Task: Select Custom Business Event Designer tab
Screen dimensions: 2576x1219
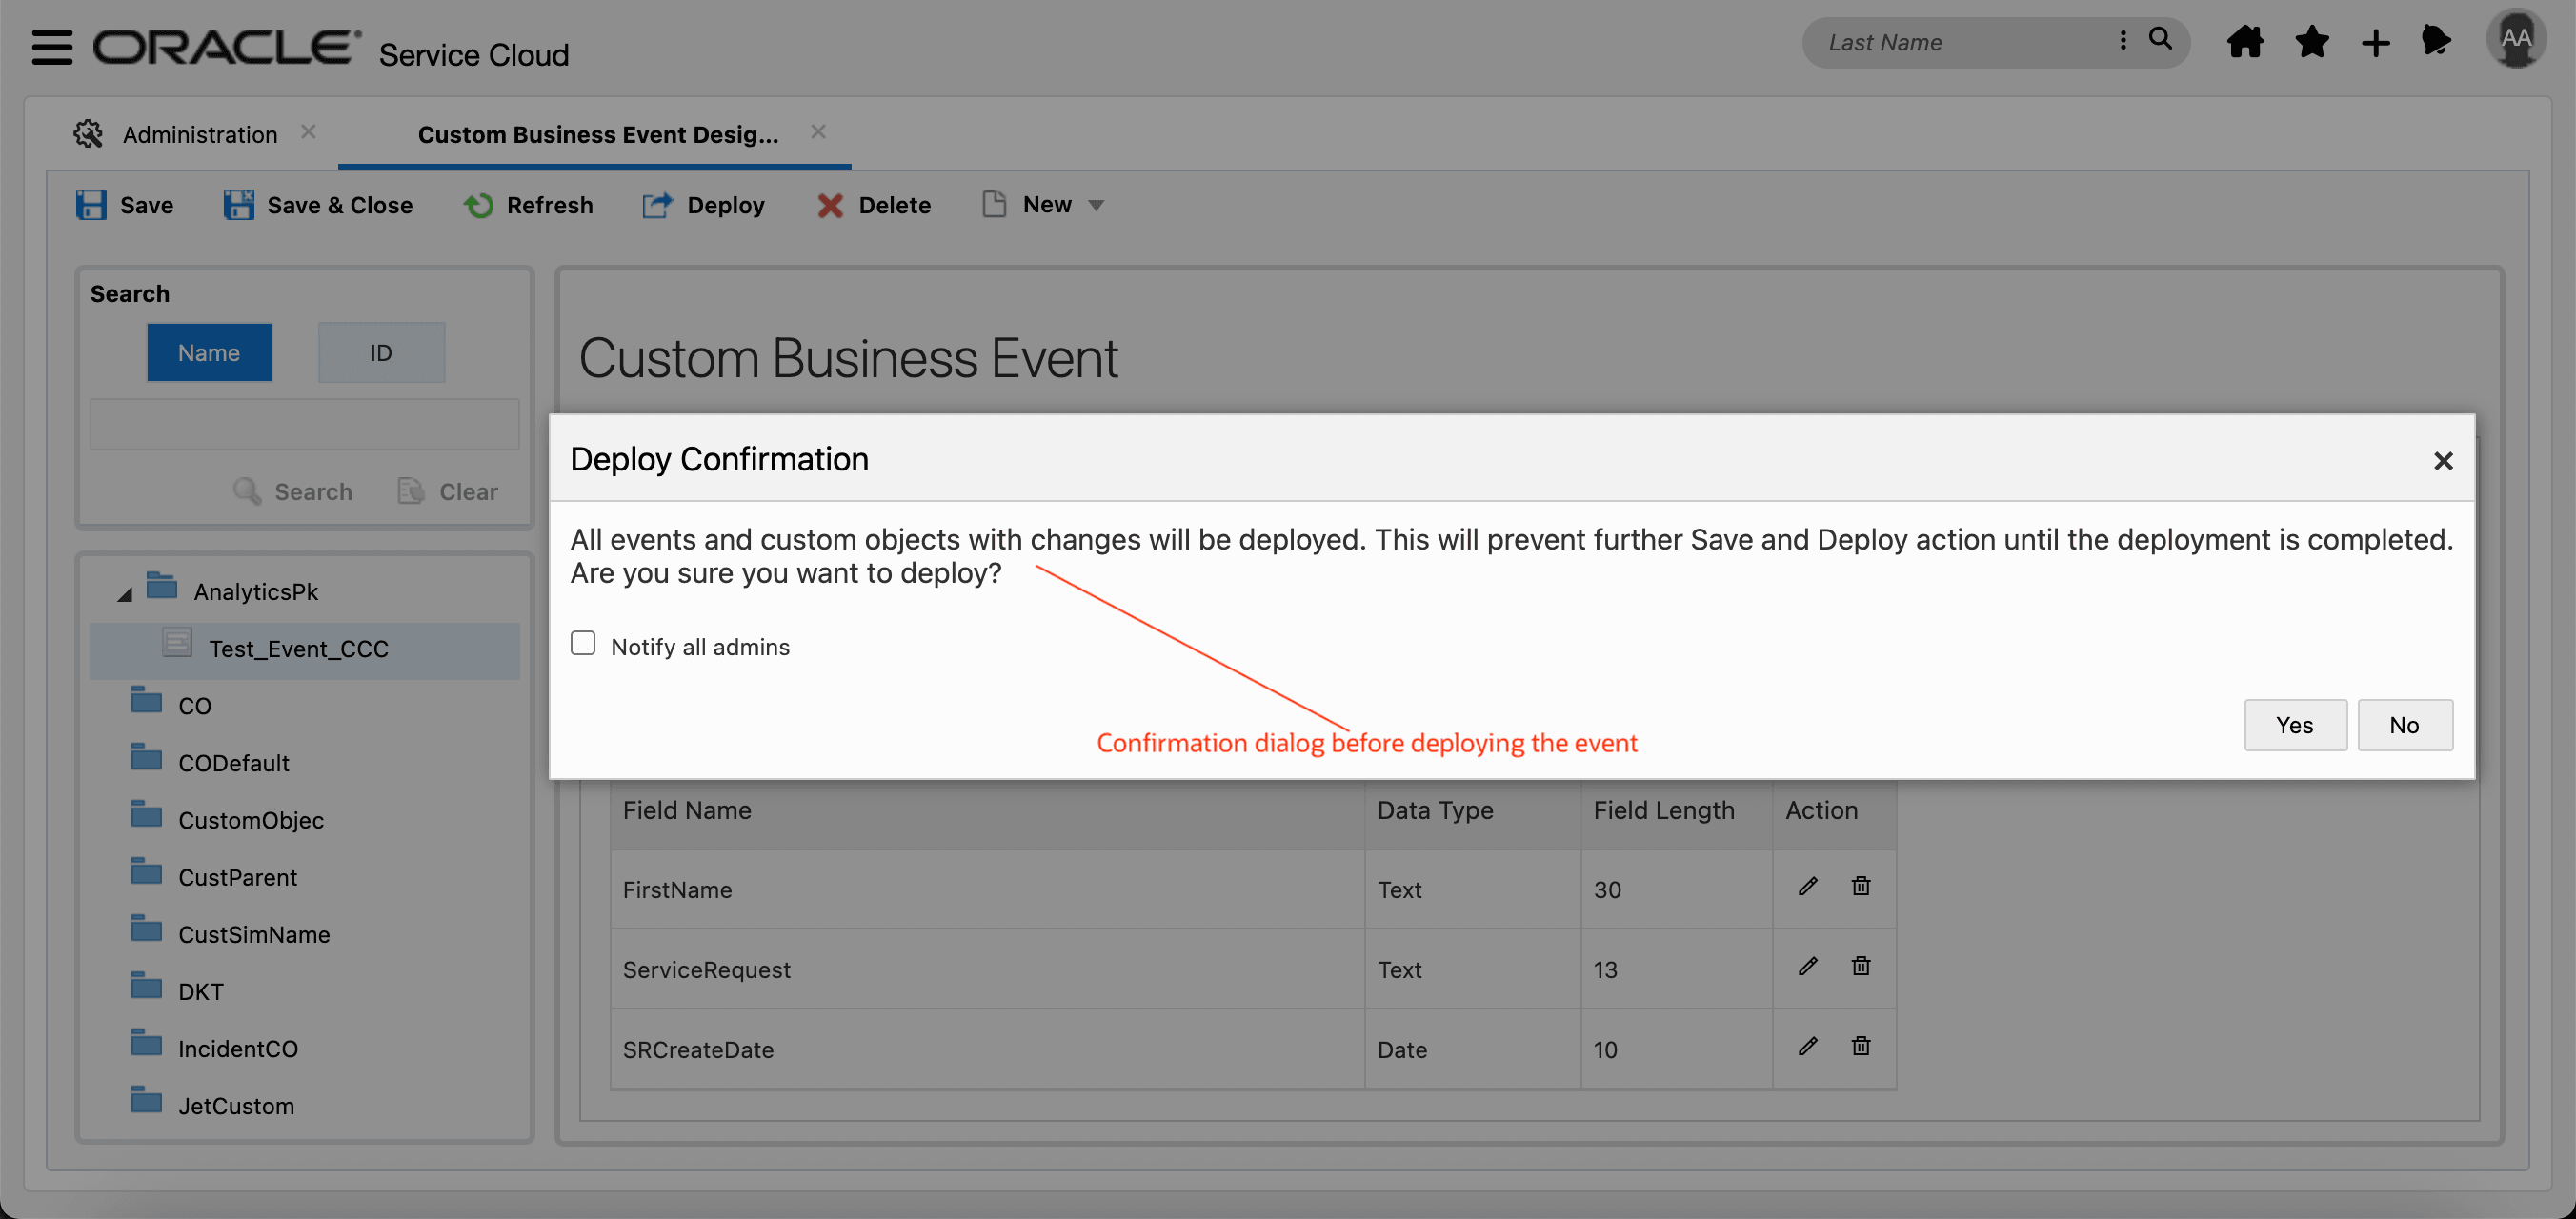Action: (597, 134)
